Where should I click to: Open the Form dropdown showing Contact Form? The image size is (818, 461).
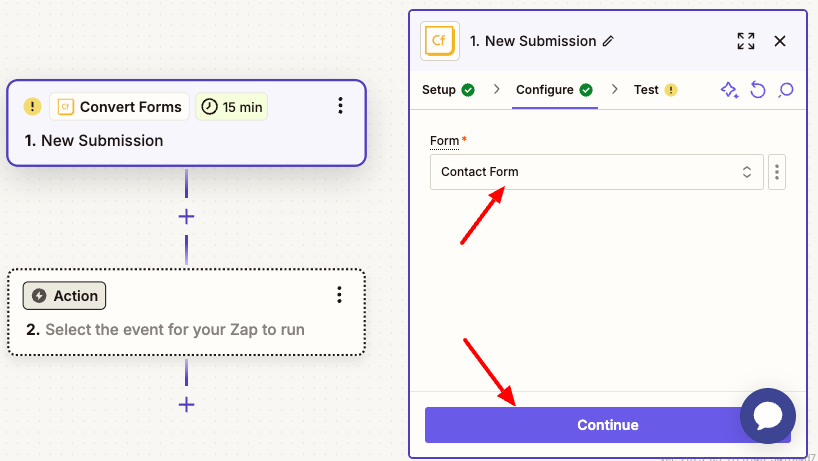click(596, 172)
